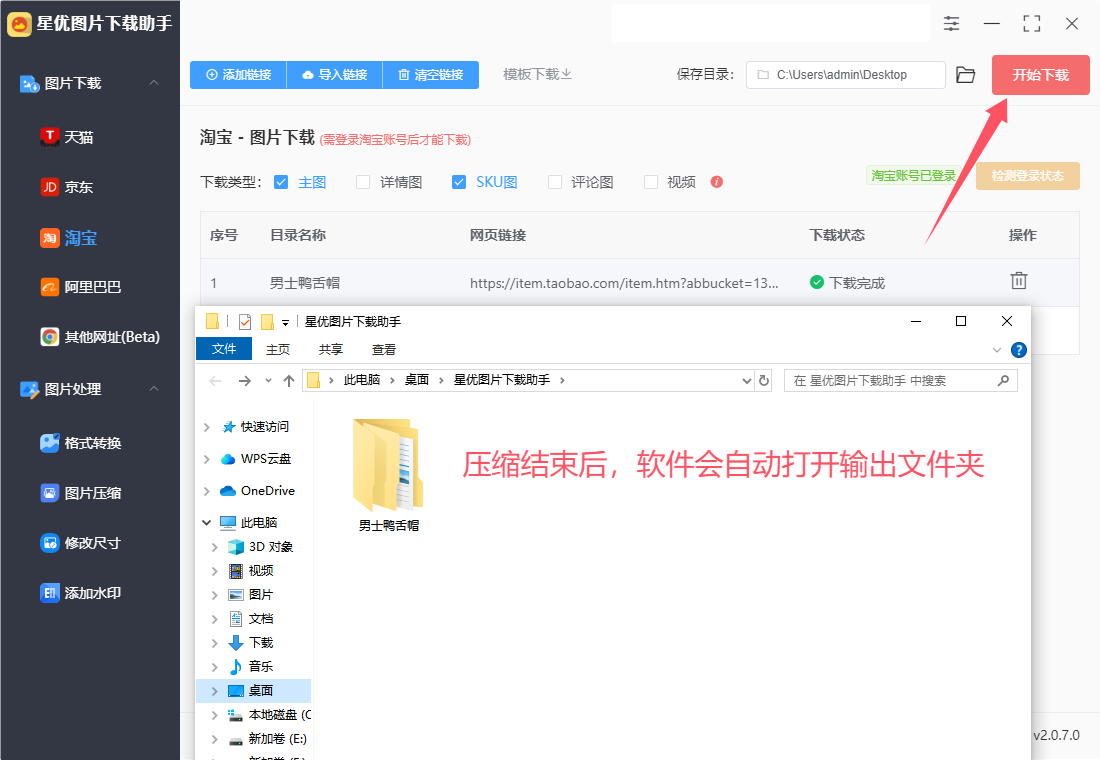This screenshot has height=760, width=1100.
Task: Refresh the Explorer address bar
Action: tap(764, 380)
